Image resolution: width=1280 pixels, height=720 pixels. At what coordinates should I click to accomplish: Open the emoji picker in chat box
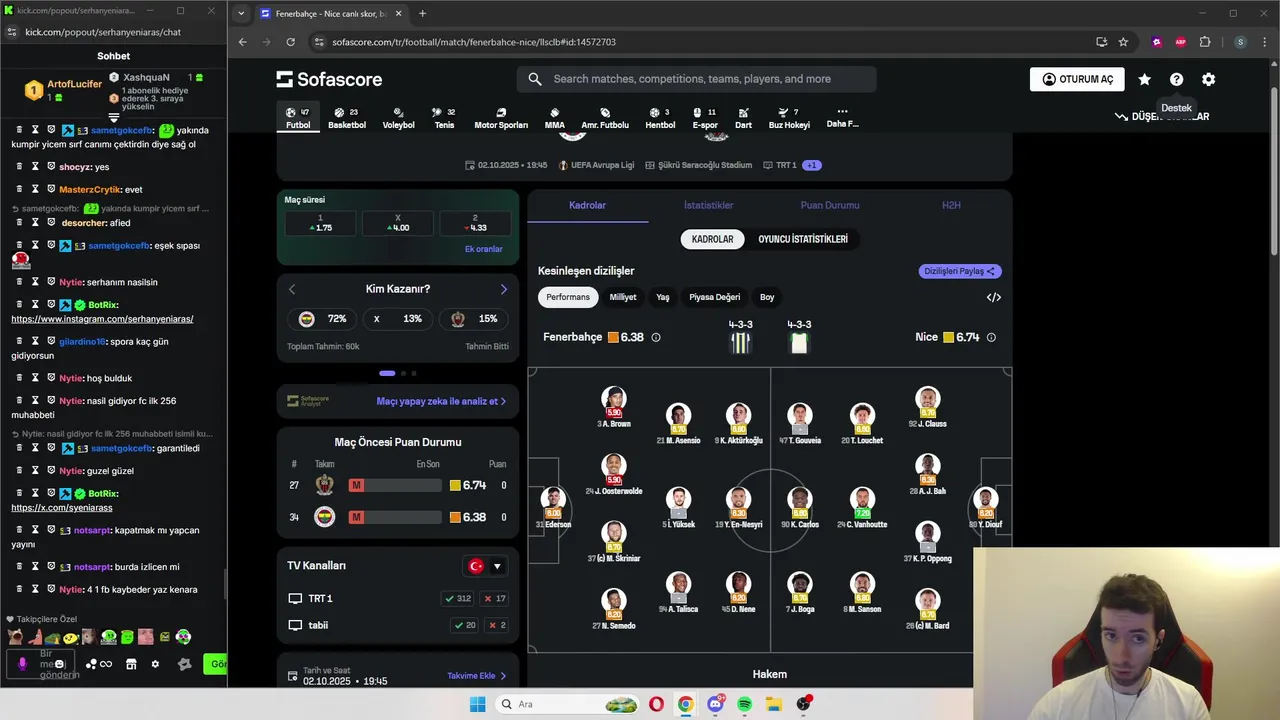60,664
